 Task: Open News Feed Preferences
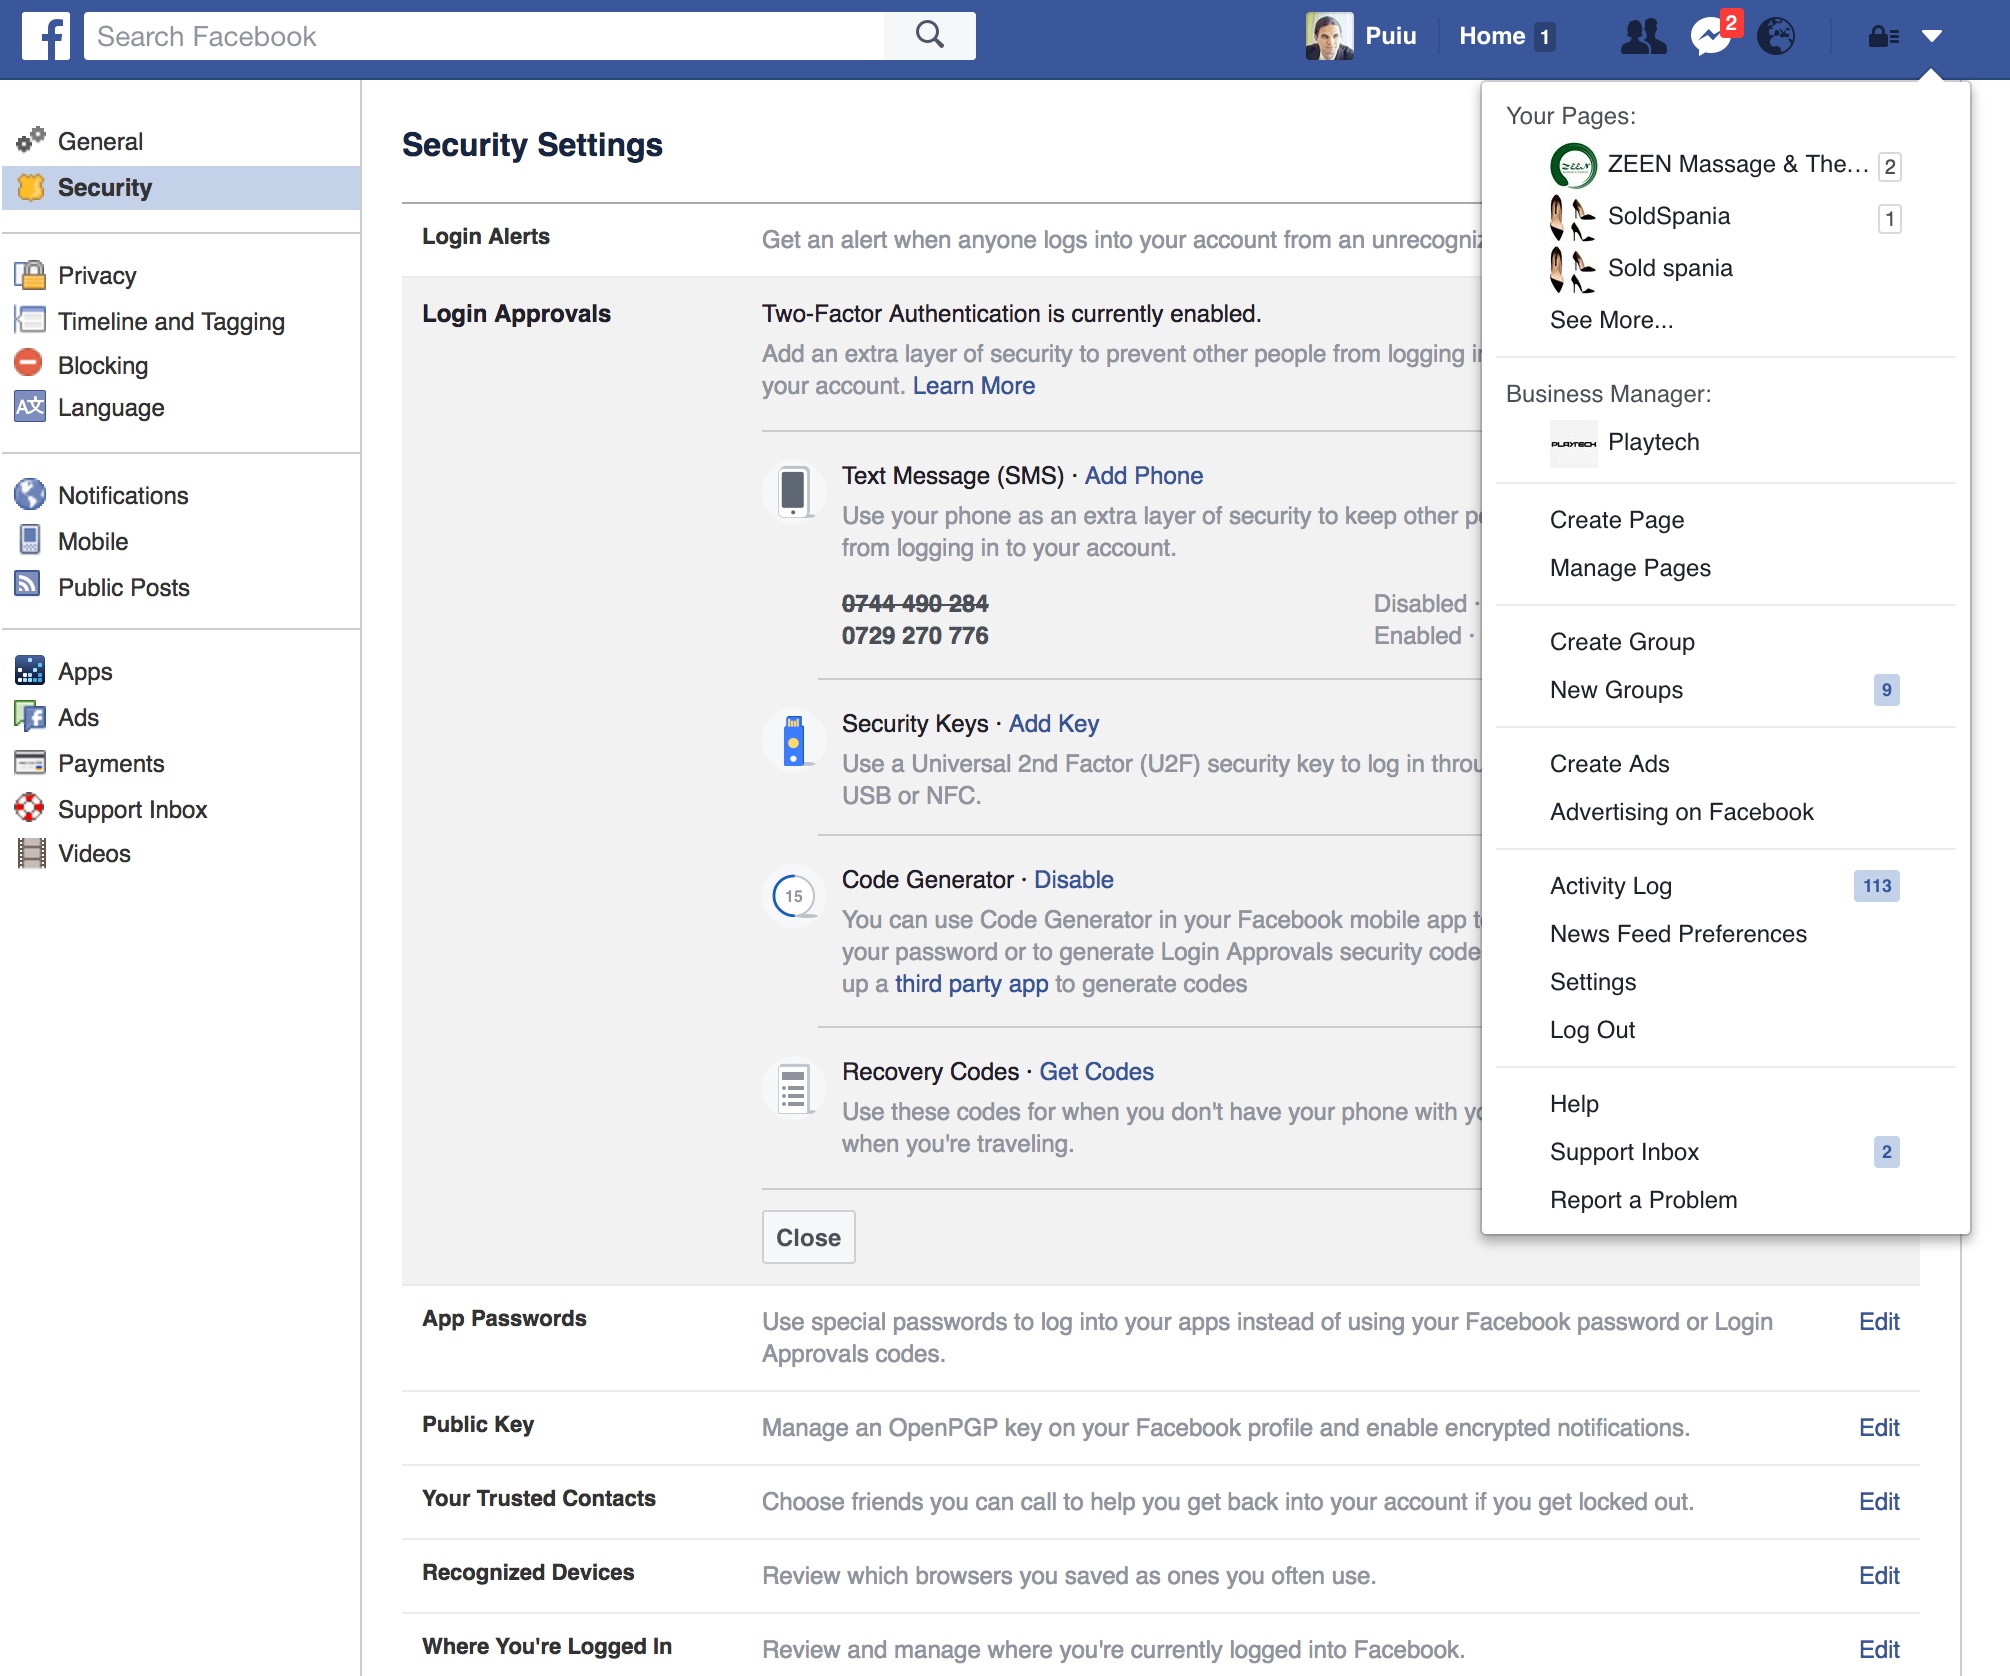point(1678,934)
